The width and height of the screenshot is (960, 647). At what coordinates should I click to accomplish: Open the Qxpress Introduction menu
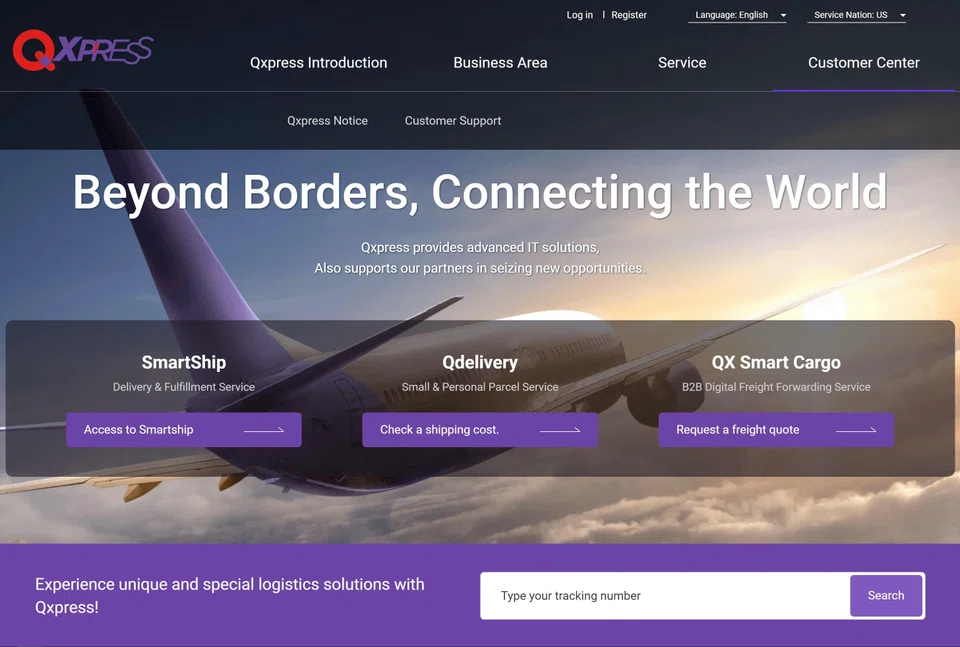318,62
